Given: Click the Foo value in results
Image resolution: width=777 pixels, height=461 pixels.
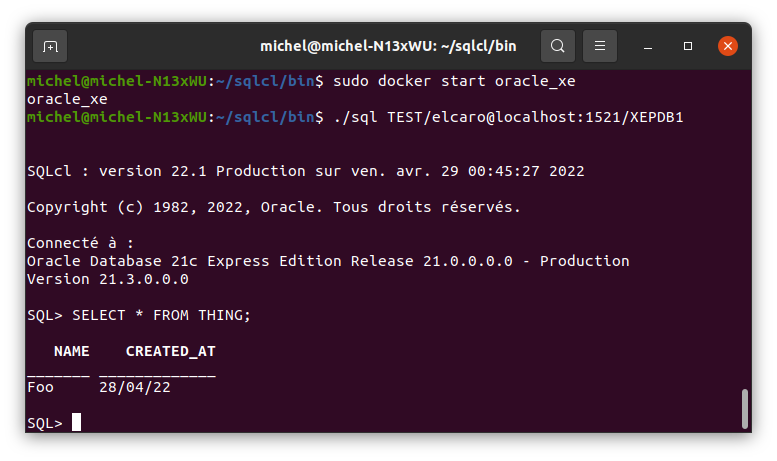Looking at the screenshot, I should (40, 387).
